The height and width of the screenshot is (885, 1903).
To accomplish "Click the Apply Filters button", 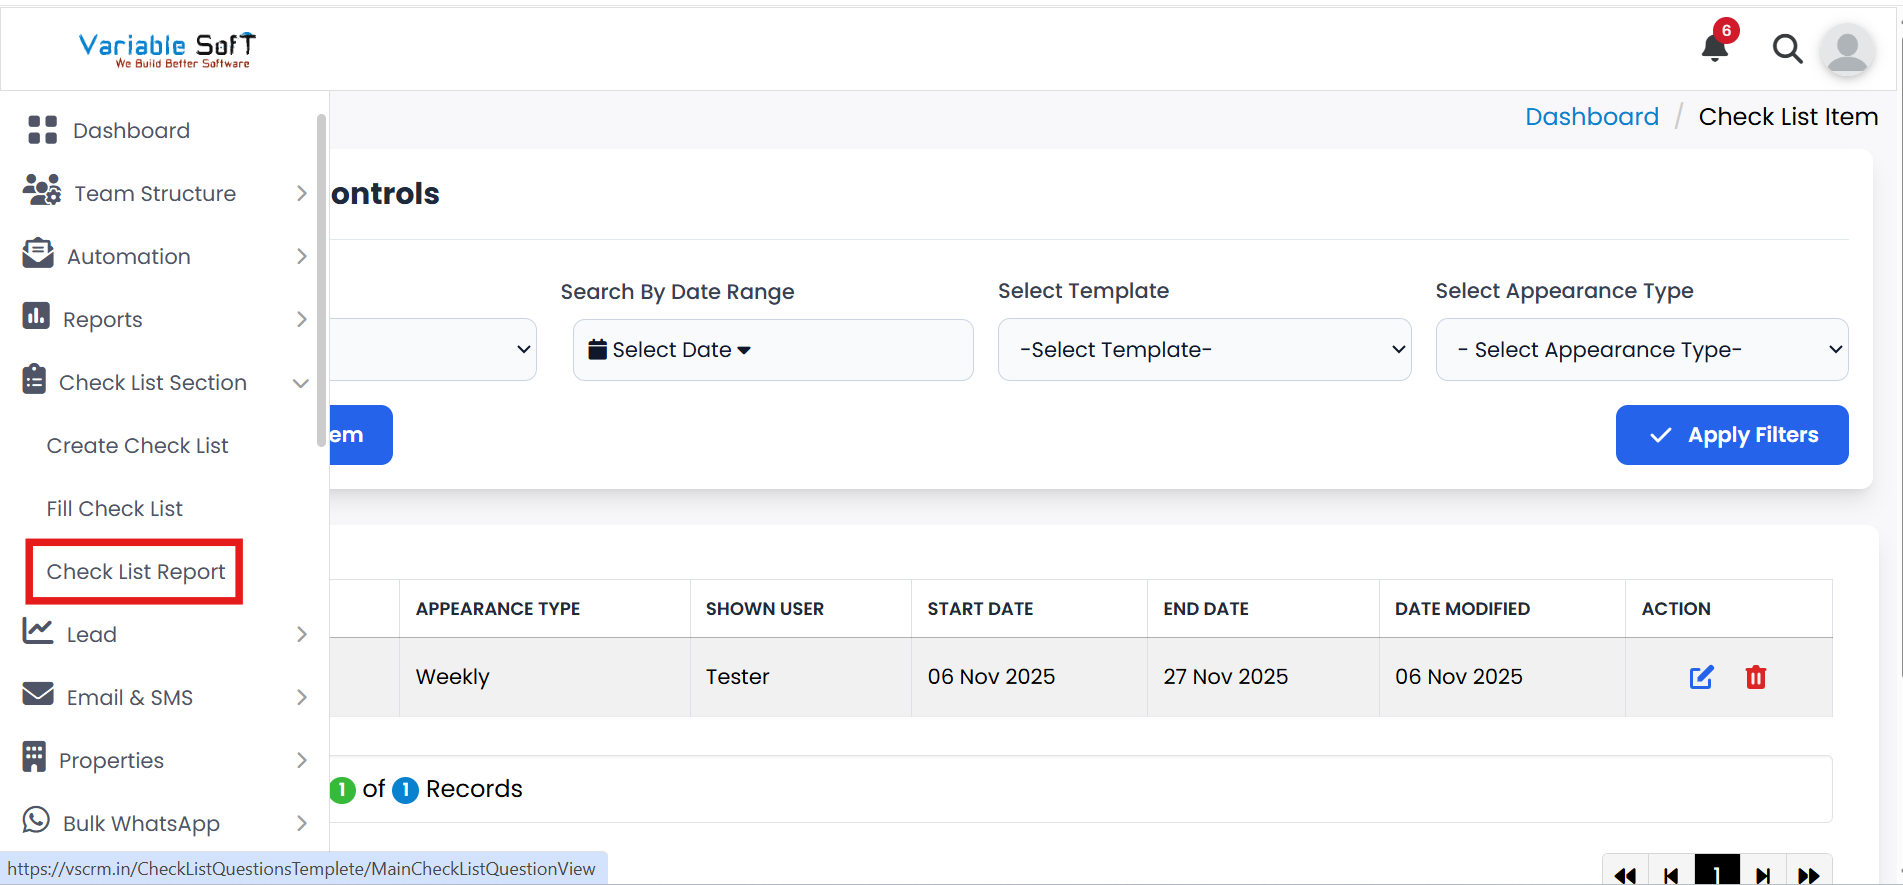I will tap(1731, 435).
